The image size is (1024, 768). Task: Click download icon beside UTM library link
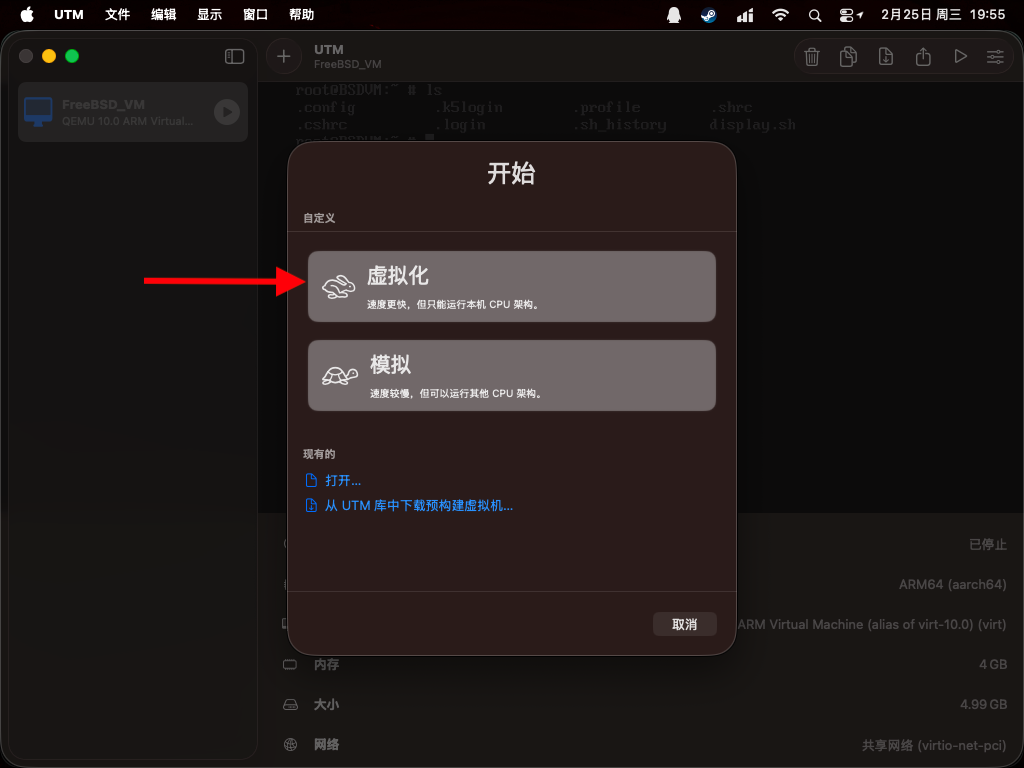pos(312,505)
